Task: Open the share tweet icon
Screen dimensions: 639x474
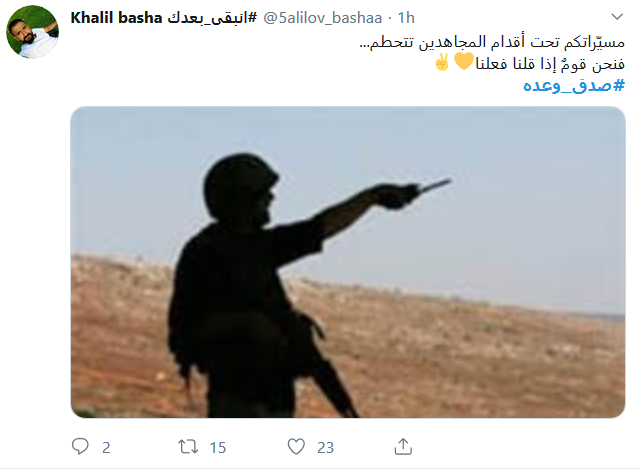Action: (403, 446)
